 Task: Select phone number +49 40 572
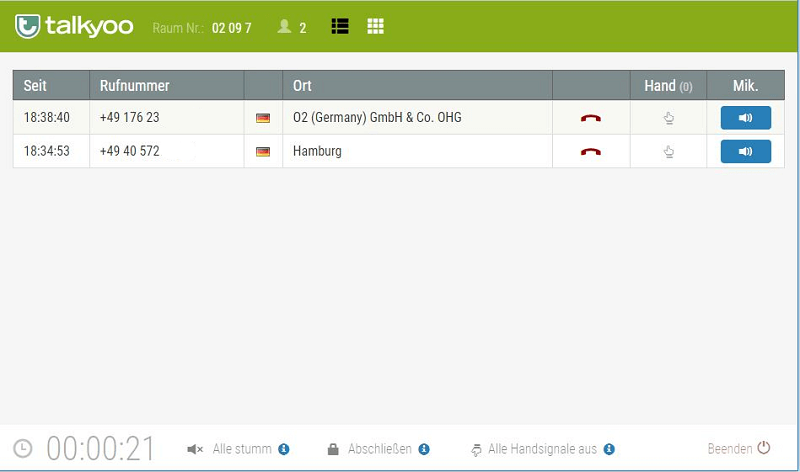pyautogui.click(x=130, y=151)
